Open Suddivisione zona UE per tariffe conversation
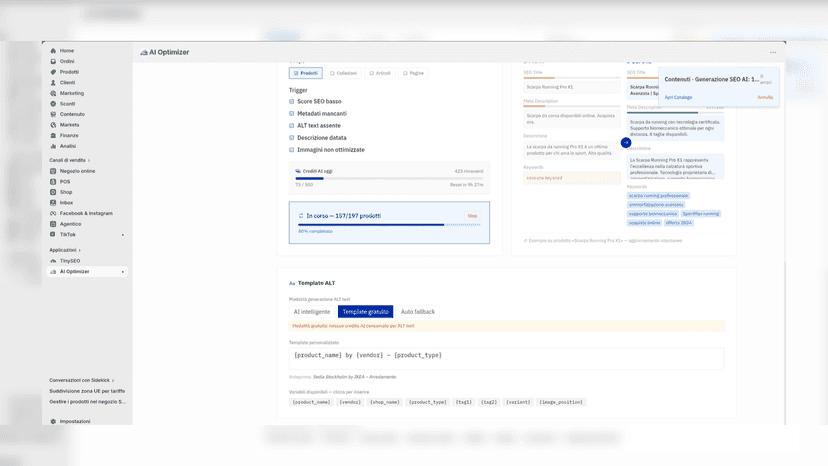Screen dimensions: 828x466 point(87,391)
